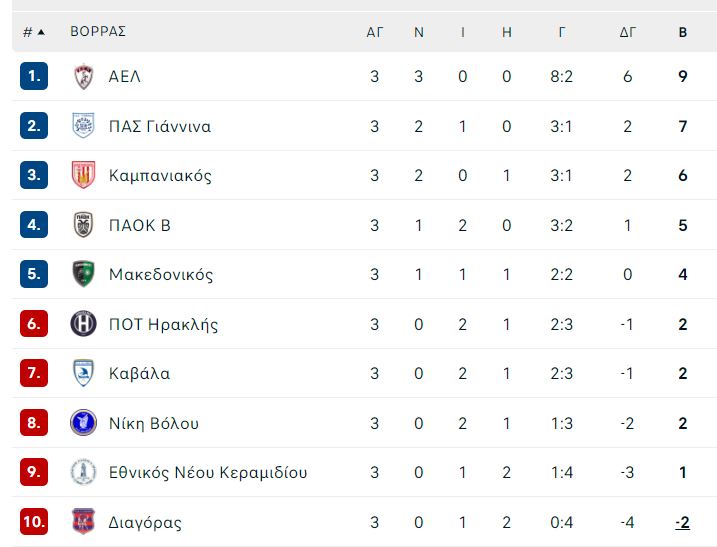This screenshot has width=717, height=547.
Task: Select the ΠΑΟΚ Β eagle emblem
Action: (x=84, y=225)
